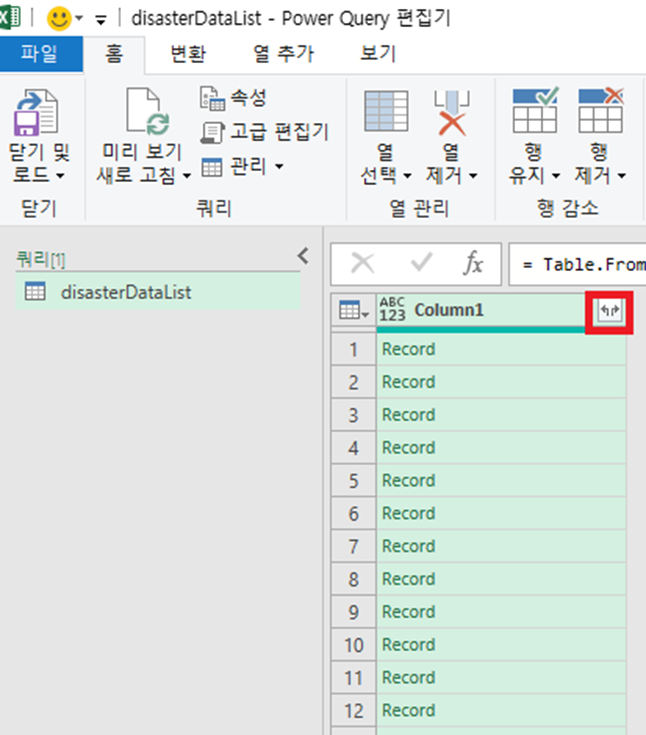
Task: Switch to the 열 추가 tab
Action: (x=284, y=53)
